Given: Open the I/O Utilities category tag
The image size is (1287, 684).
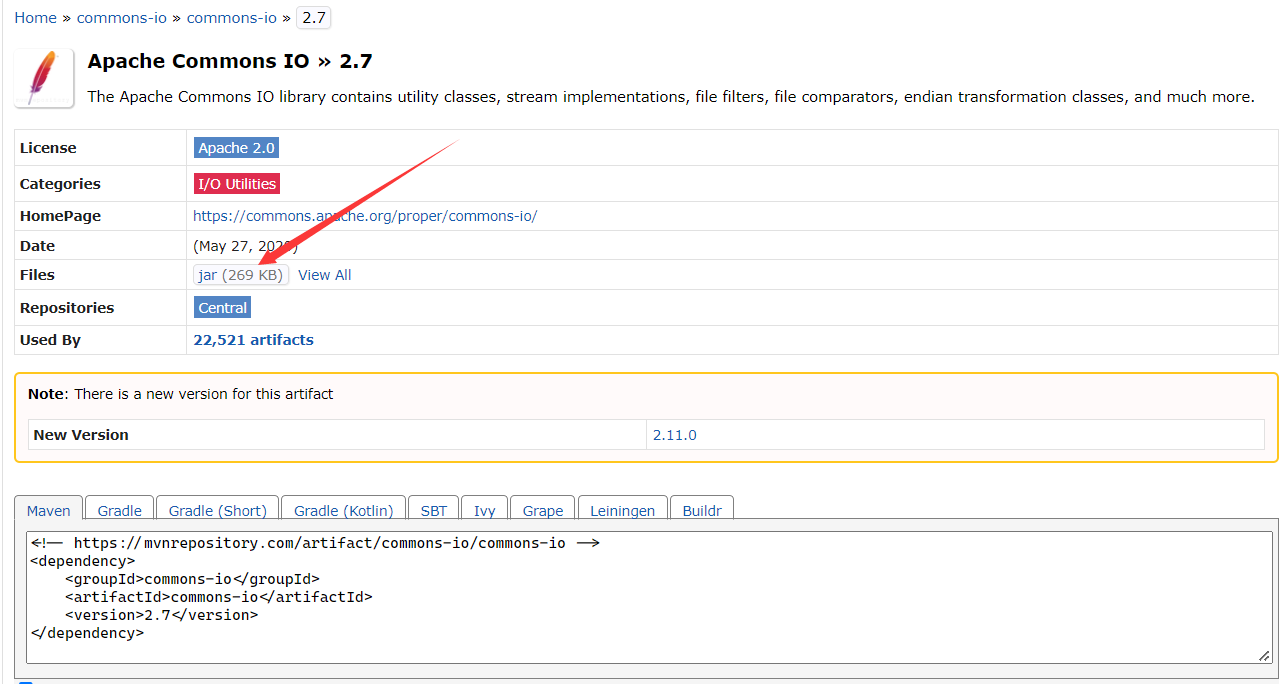Looking at the screenshot, I should (237, 184).
